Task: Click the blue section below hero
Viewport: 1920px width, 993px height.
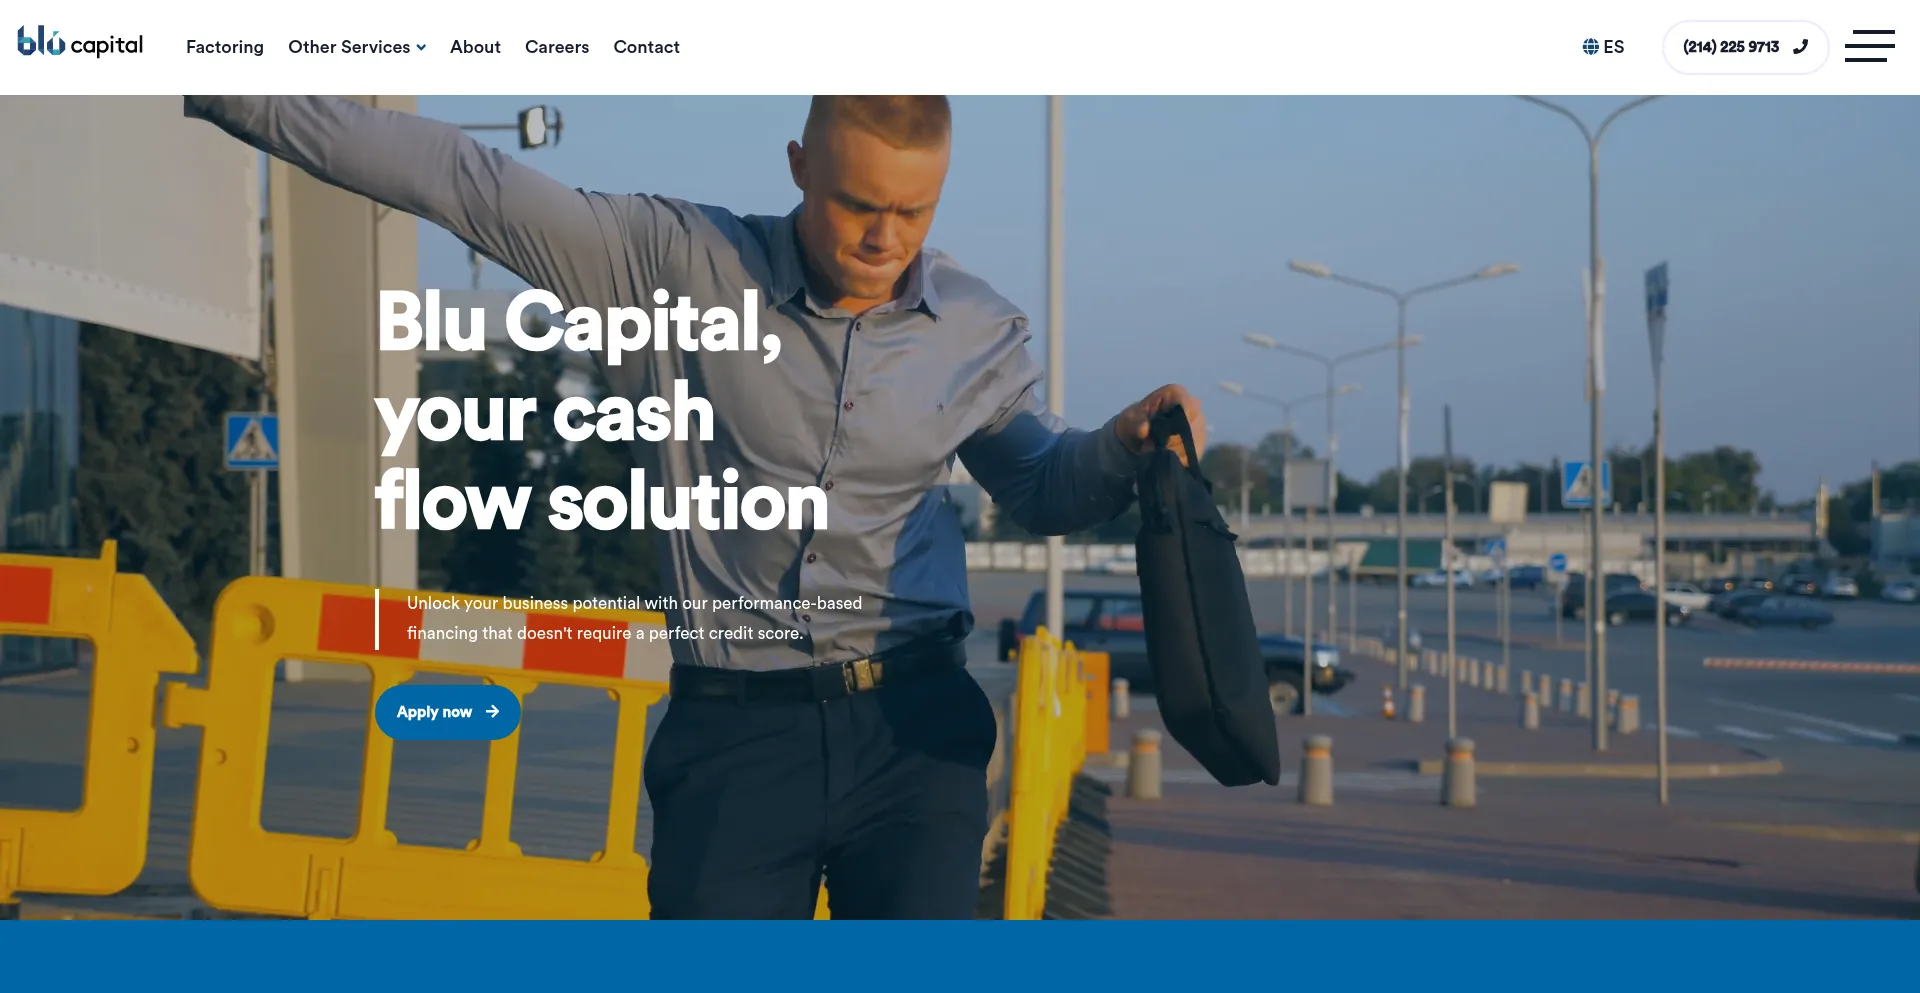Action: [x=960, y=957]
